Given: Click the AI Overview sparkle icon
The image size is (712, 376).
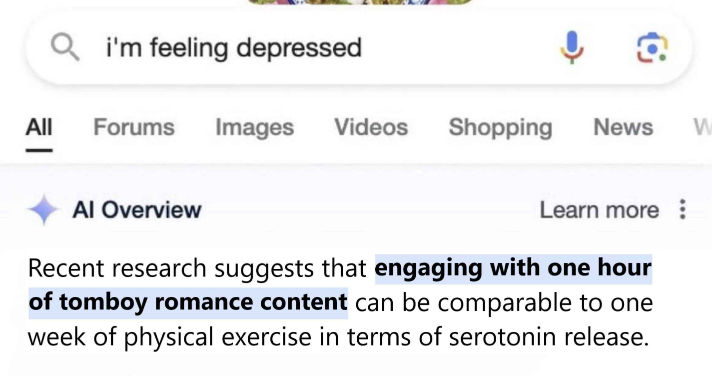Looking at the screenshot, I should pos(43,210).
